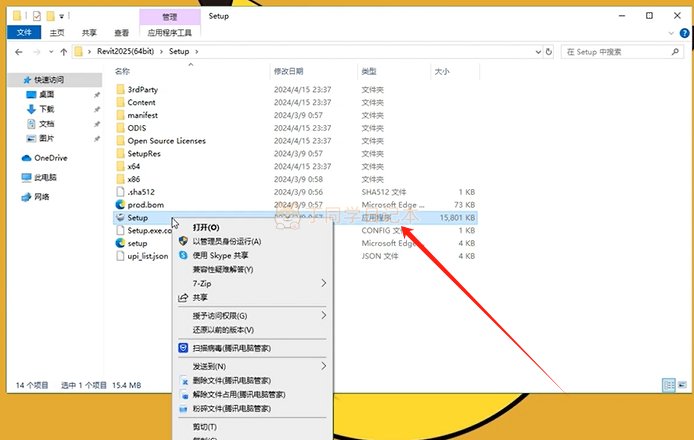Open quick access toolbar customize dropdown
The image size is (694, 440).
pyautogui.click(x=62, y=16)
